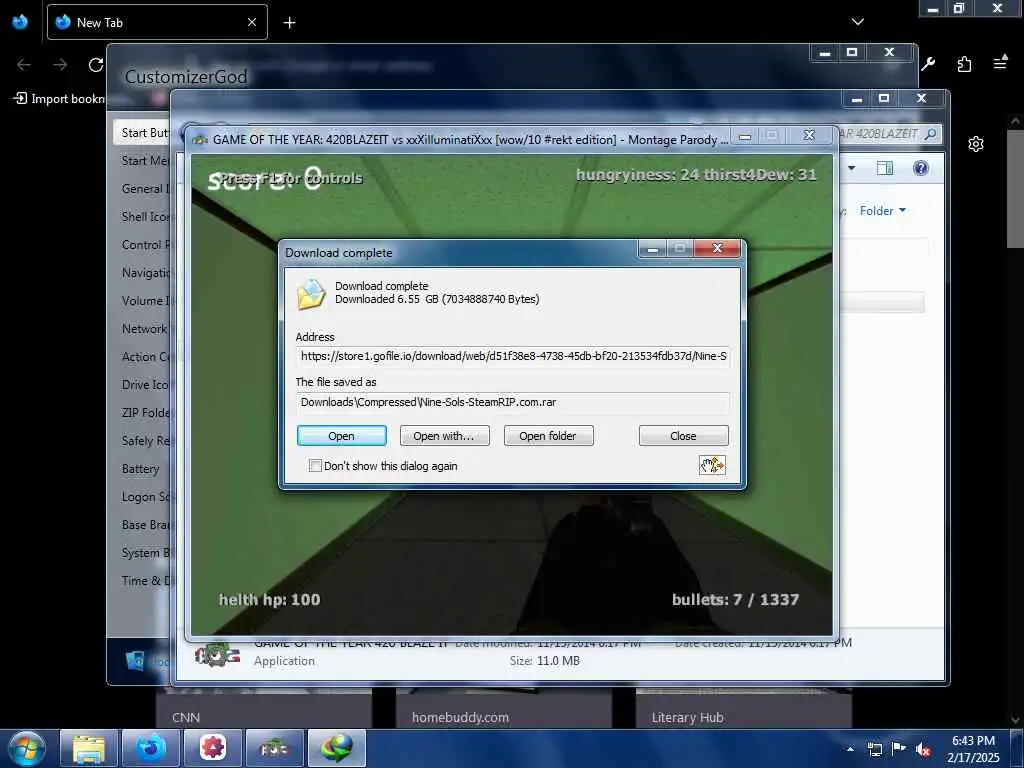This screenshot has height=768, width=1024.
Task: Open a new Firefox tab
Action: pyautogui.click(x=289, y=22)
